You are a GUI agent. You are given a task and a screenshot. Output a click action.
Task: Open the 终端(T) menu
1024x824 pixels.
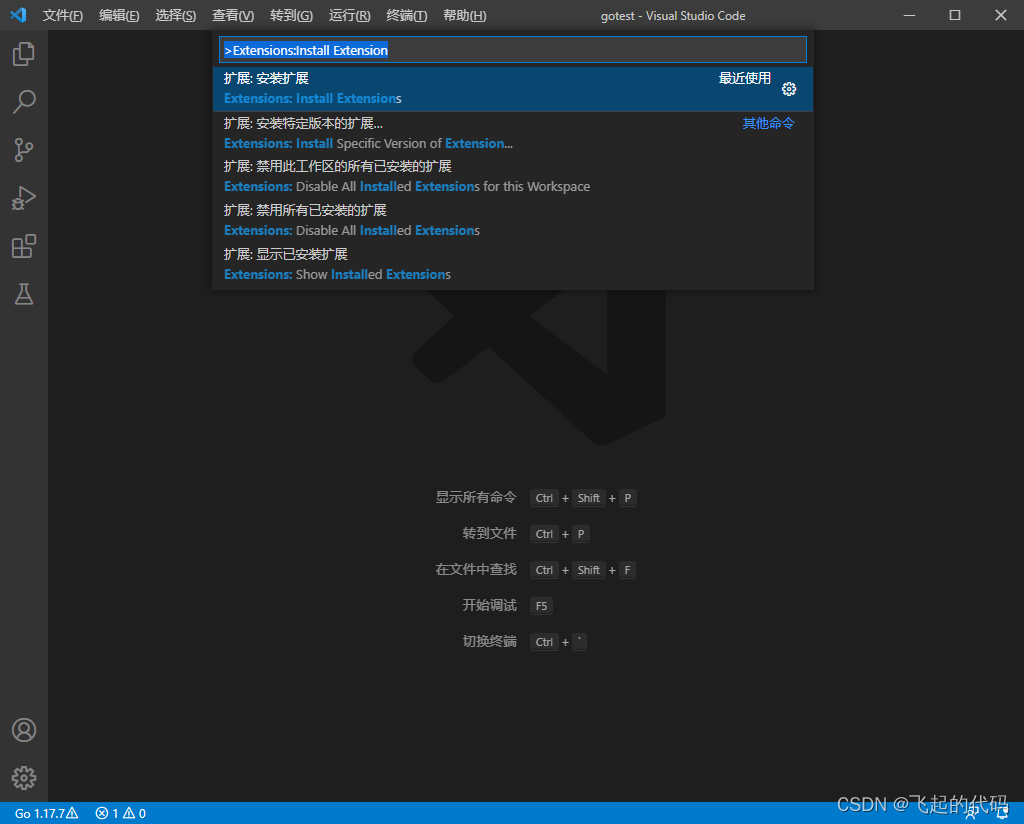(406, 16)
